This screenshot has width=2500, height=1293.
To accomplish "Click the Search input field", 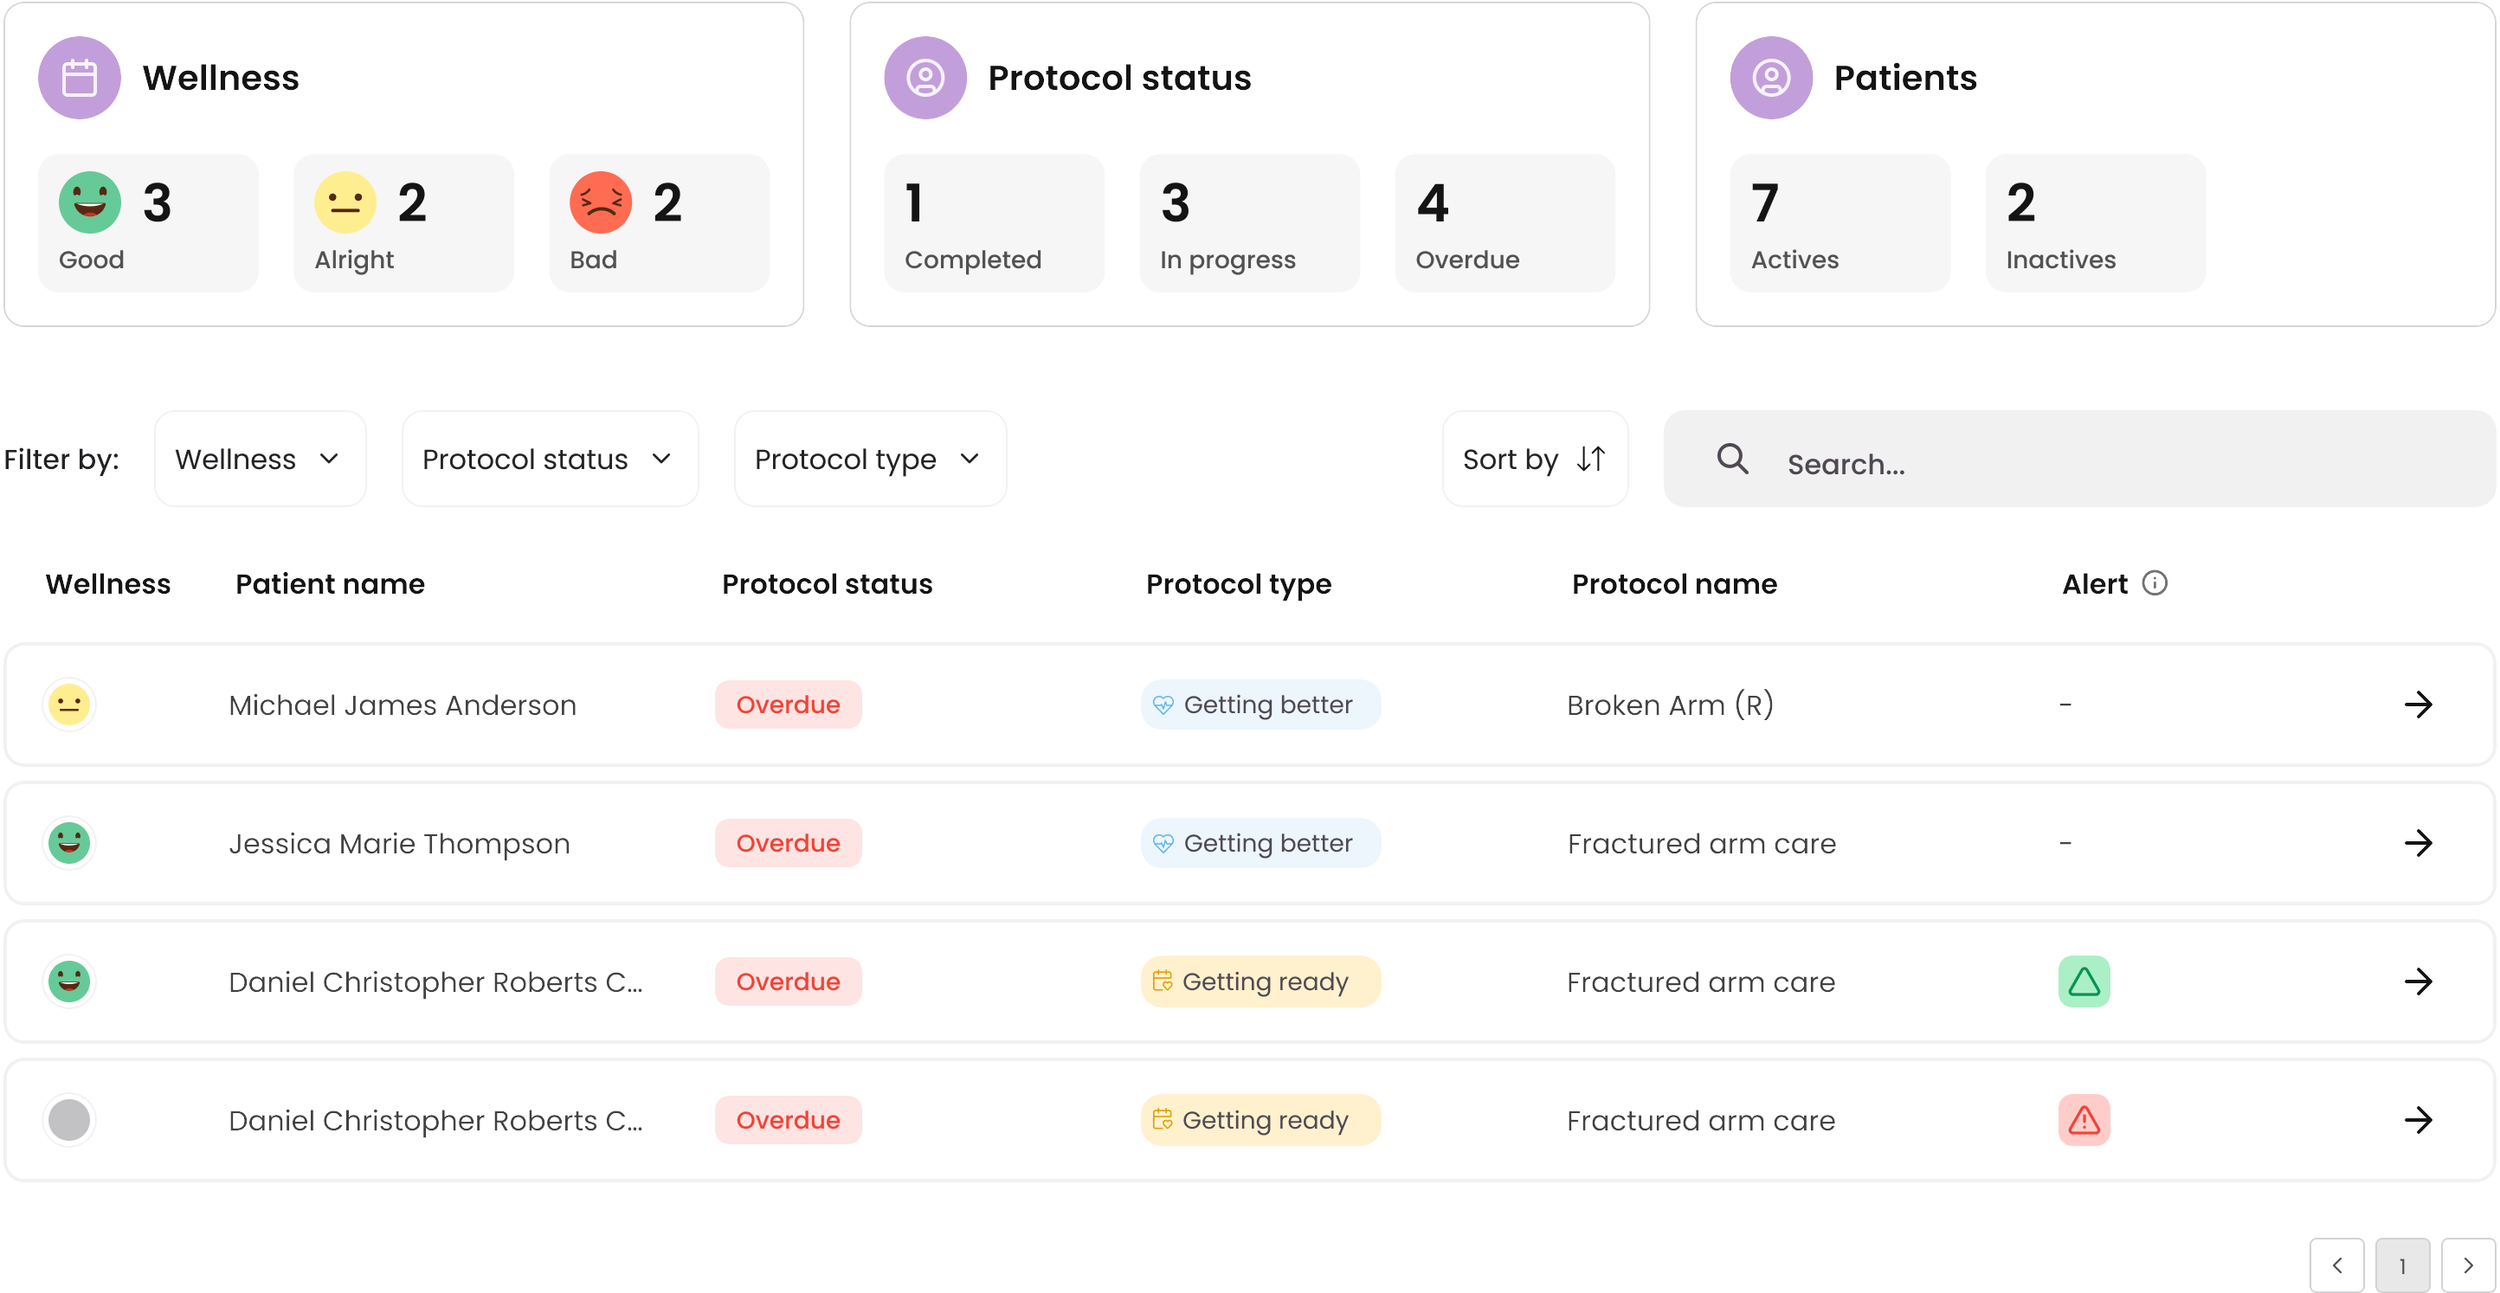I will pyautogui.click(x=2100, y=463).
